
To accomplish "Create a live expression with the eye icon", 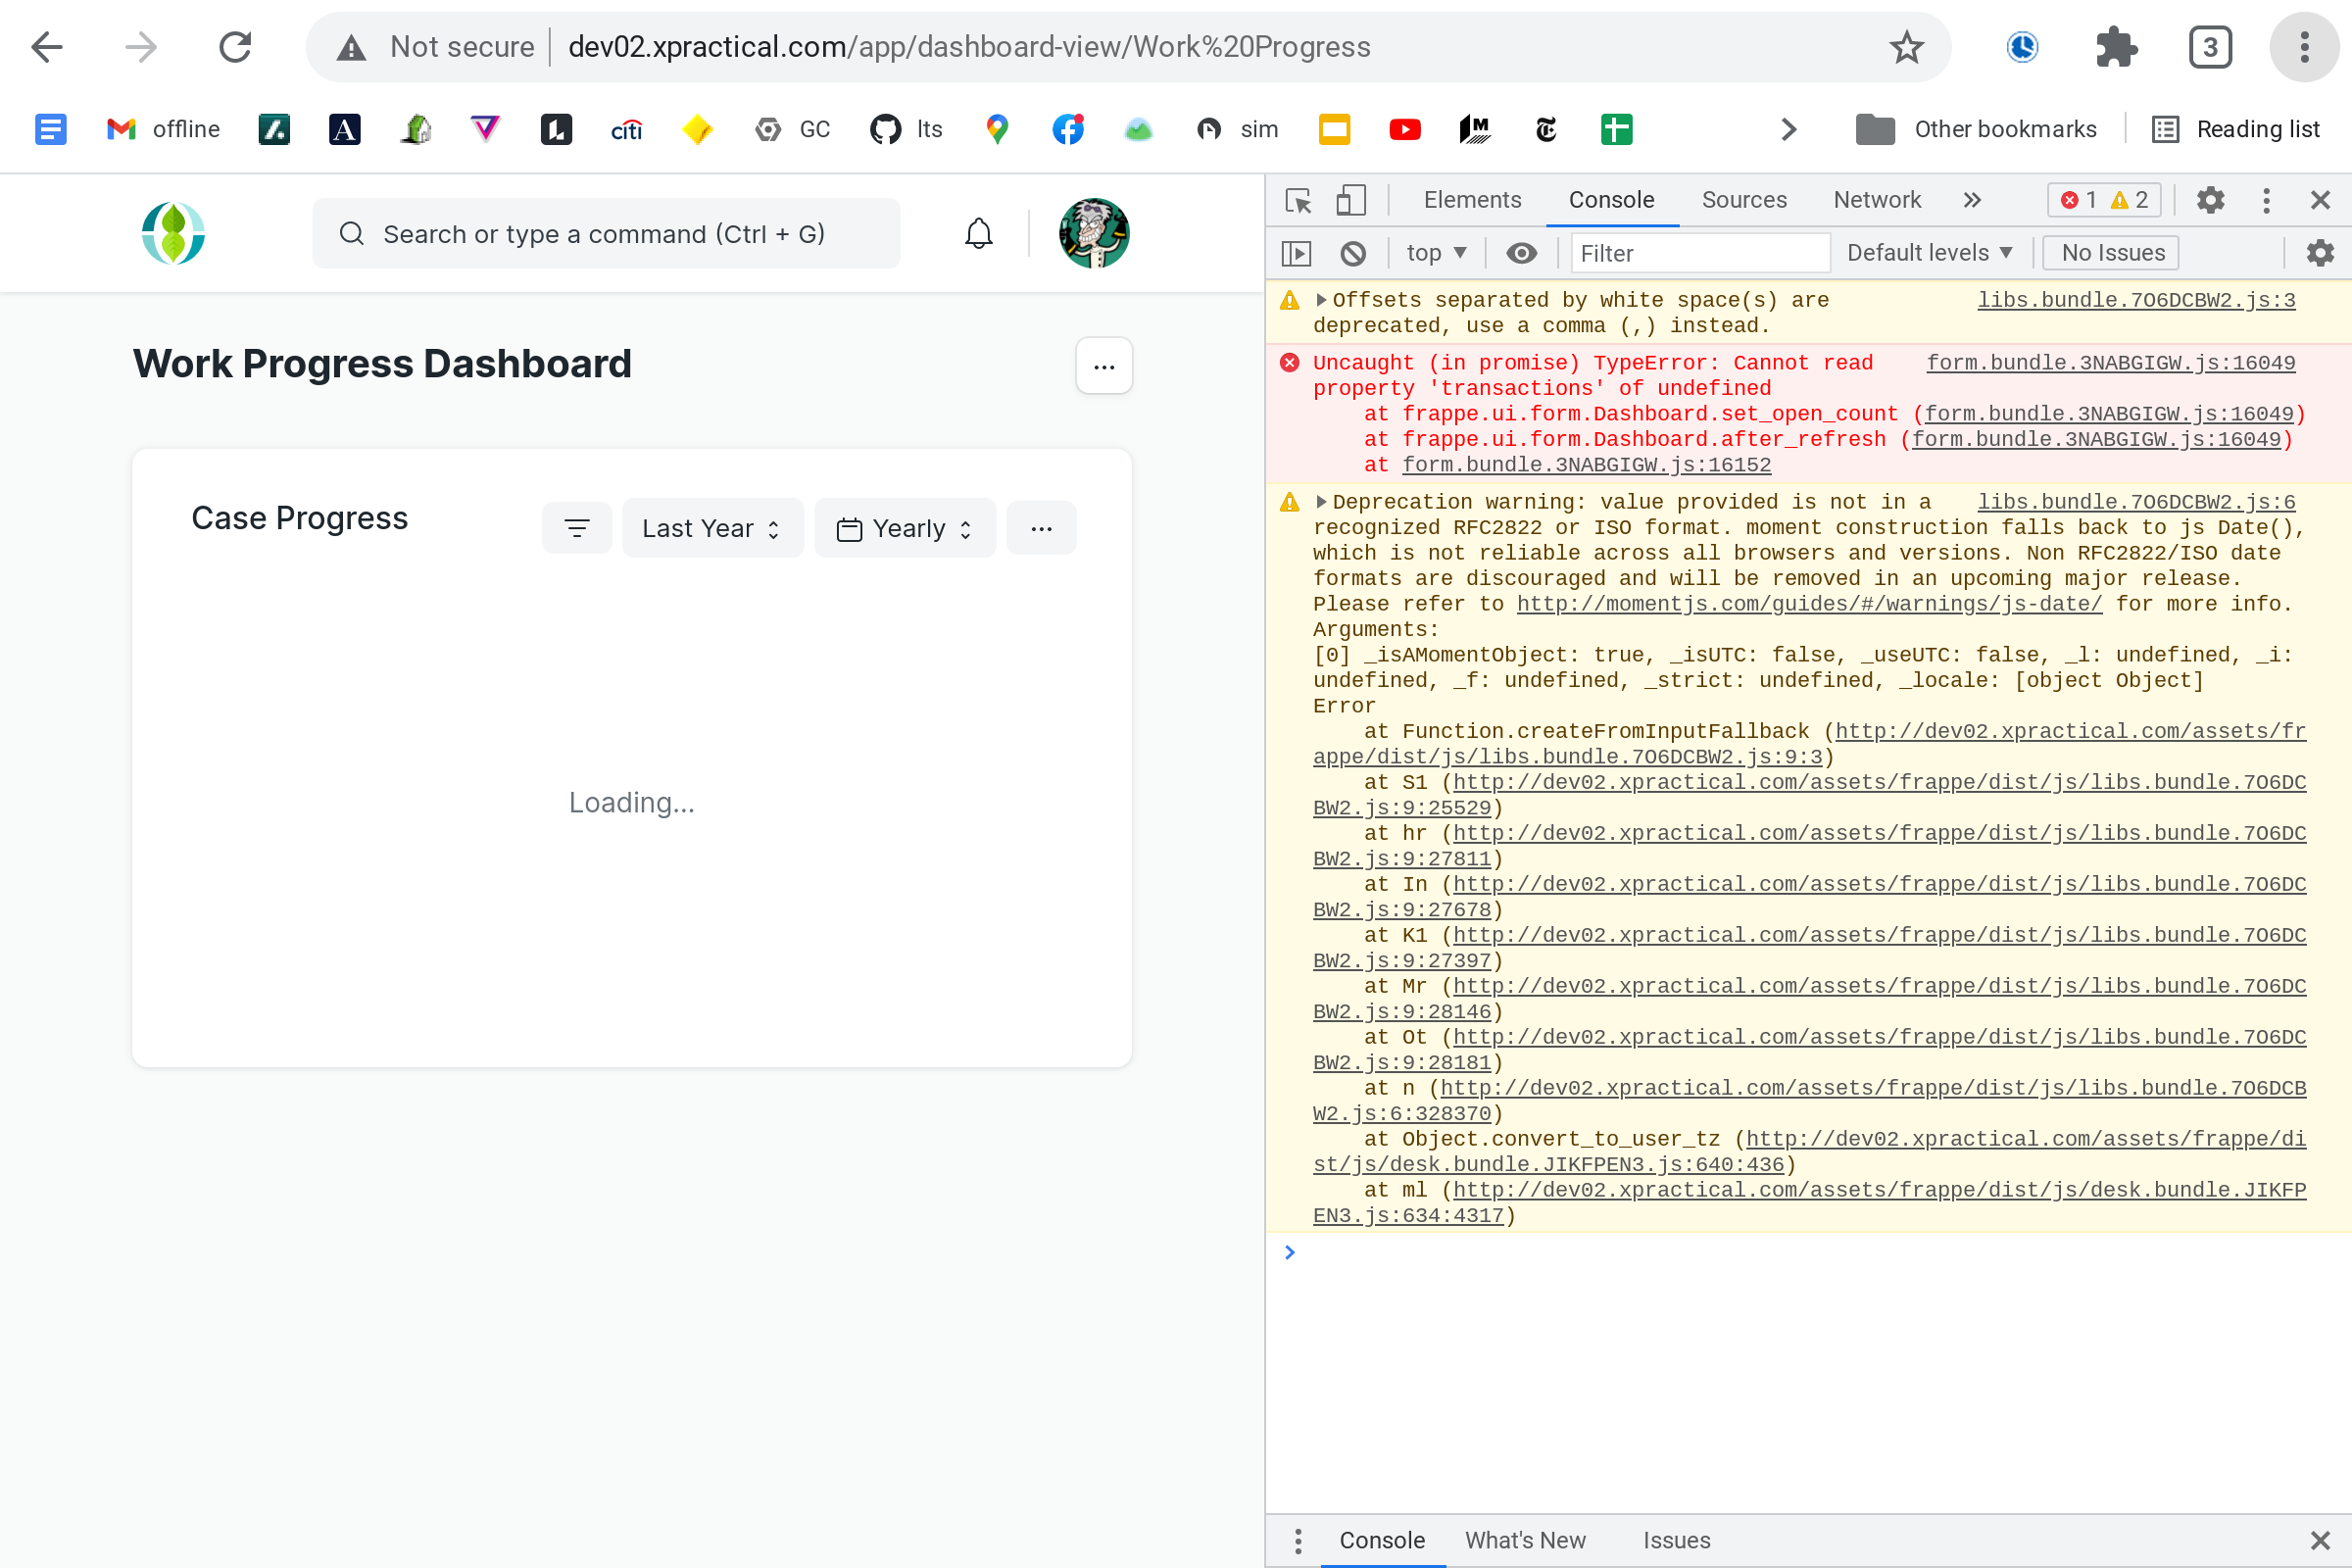I will 1521,253.
